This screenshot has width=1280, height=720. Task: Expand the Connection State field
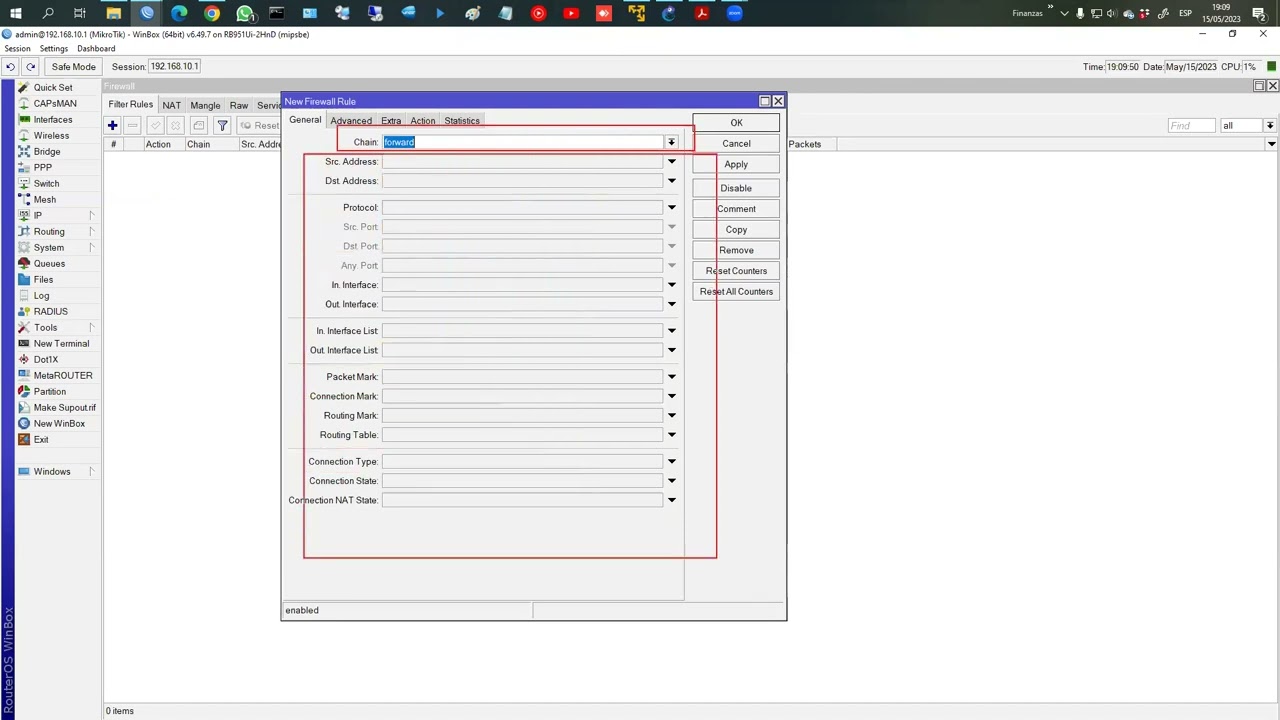672,481
